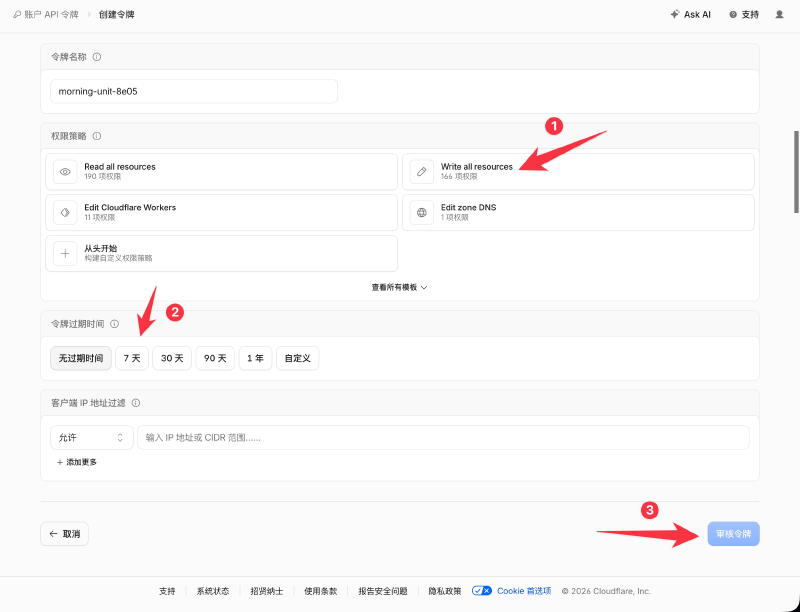Click the 构建自定义权限策略 text

point(118,258)
